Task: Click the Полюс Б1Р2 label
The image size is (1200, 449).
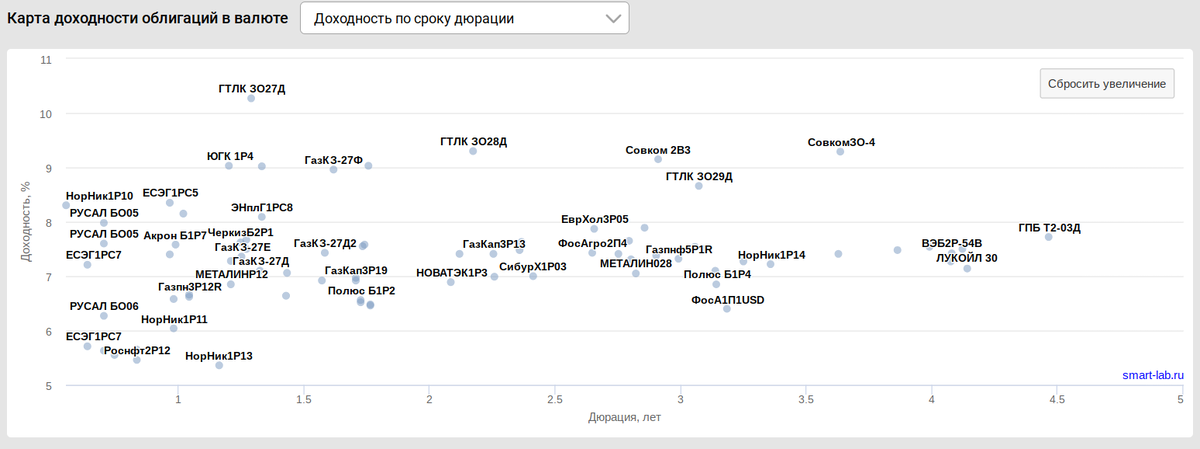Action: (362, 291)
